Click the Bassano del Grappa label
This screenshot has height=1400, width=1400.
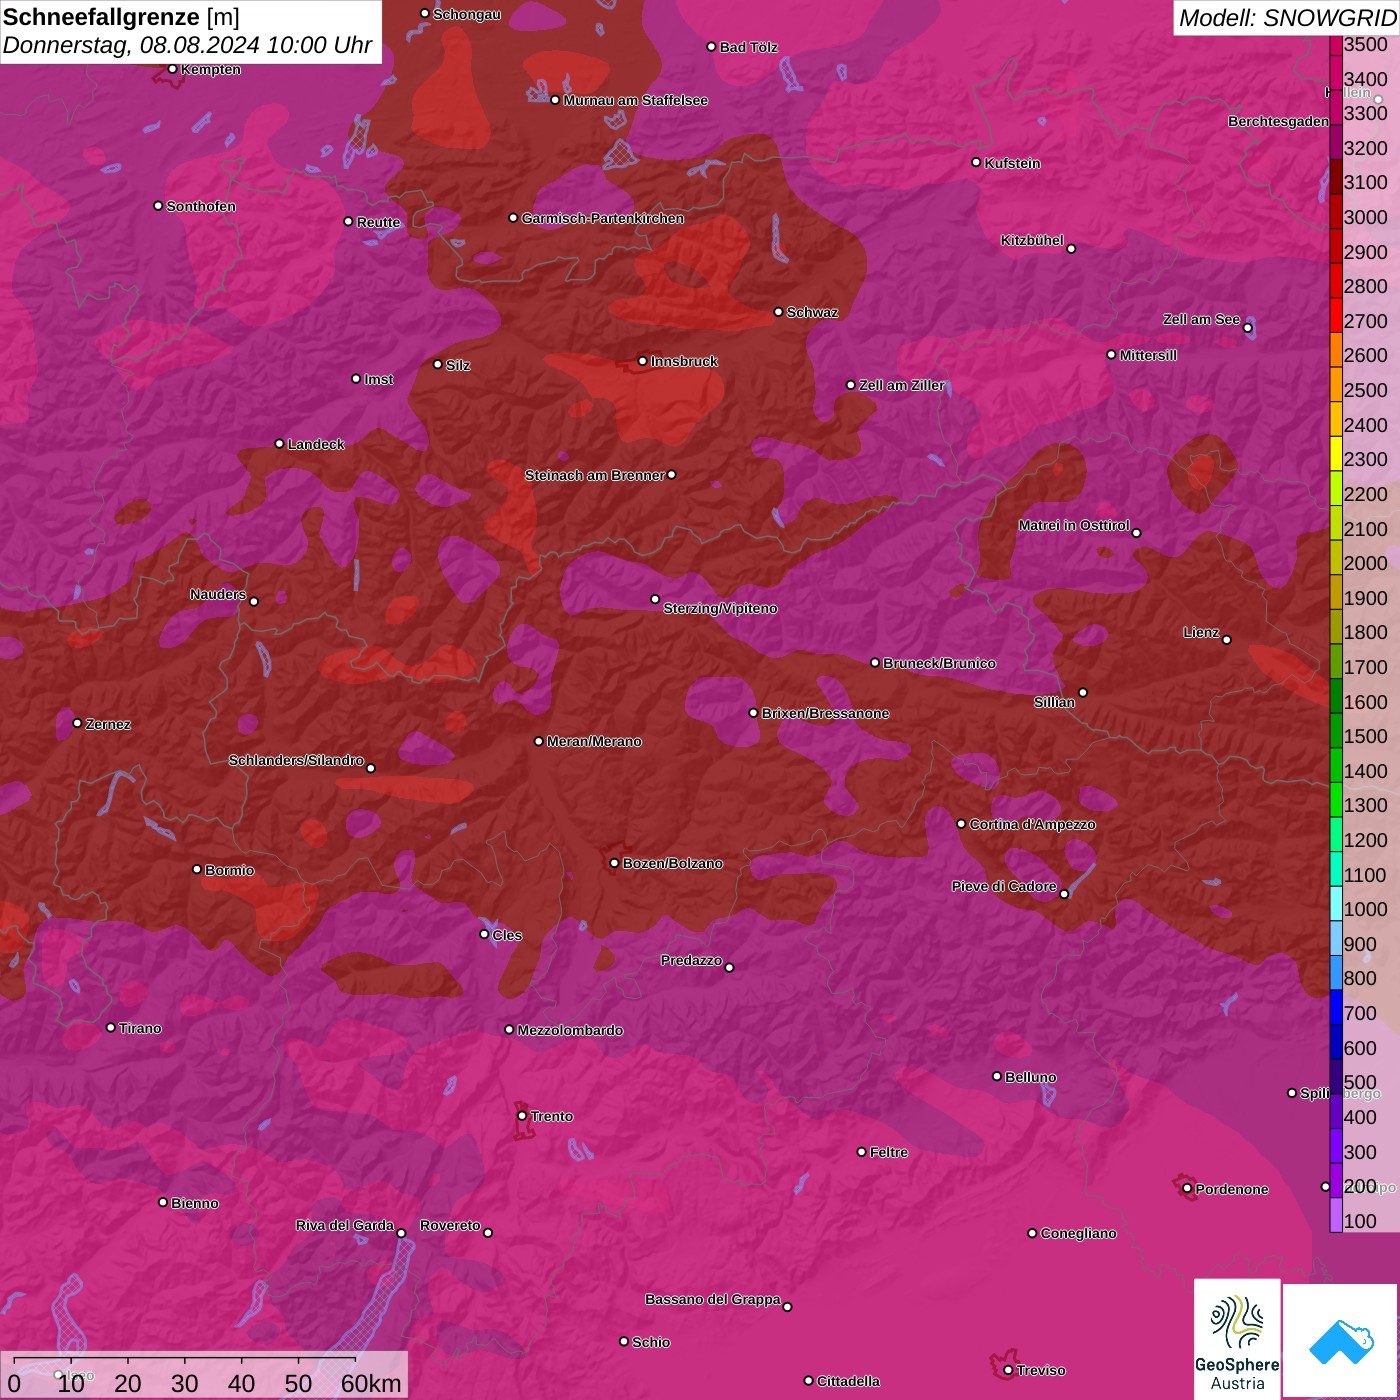click(x=713, y=1299)
